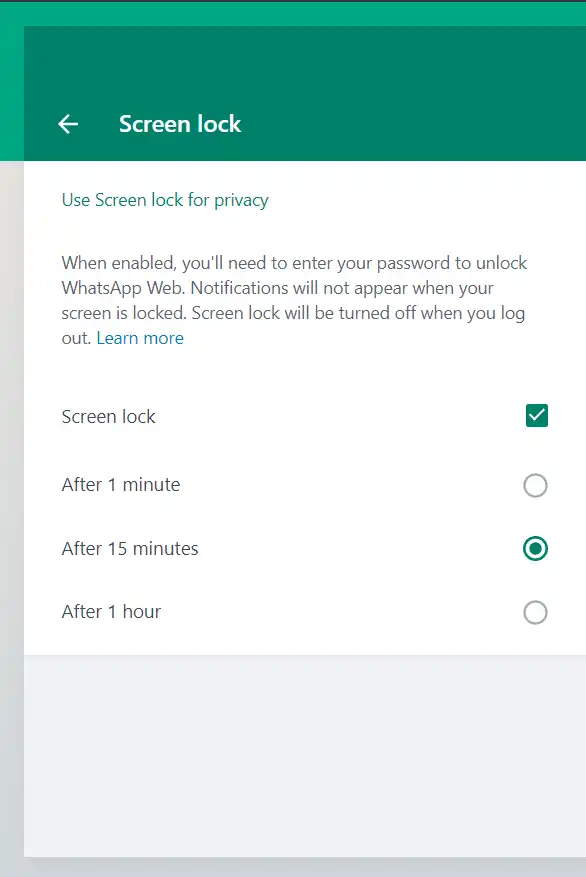Image resolution: width=586 pixels, height=877 pixels.
Task: Click the After 15 minutes label text
Action: click(130, 548)
